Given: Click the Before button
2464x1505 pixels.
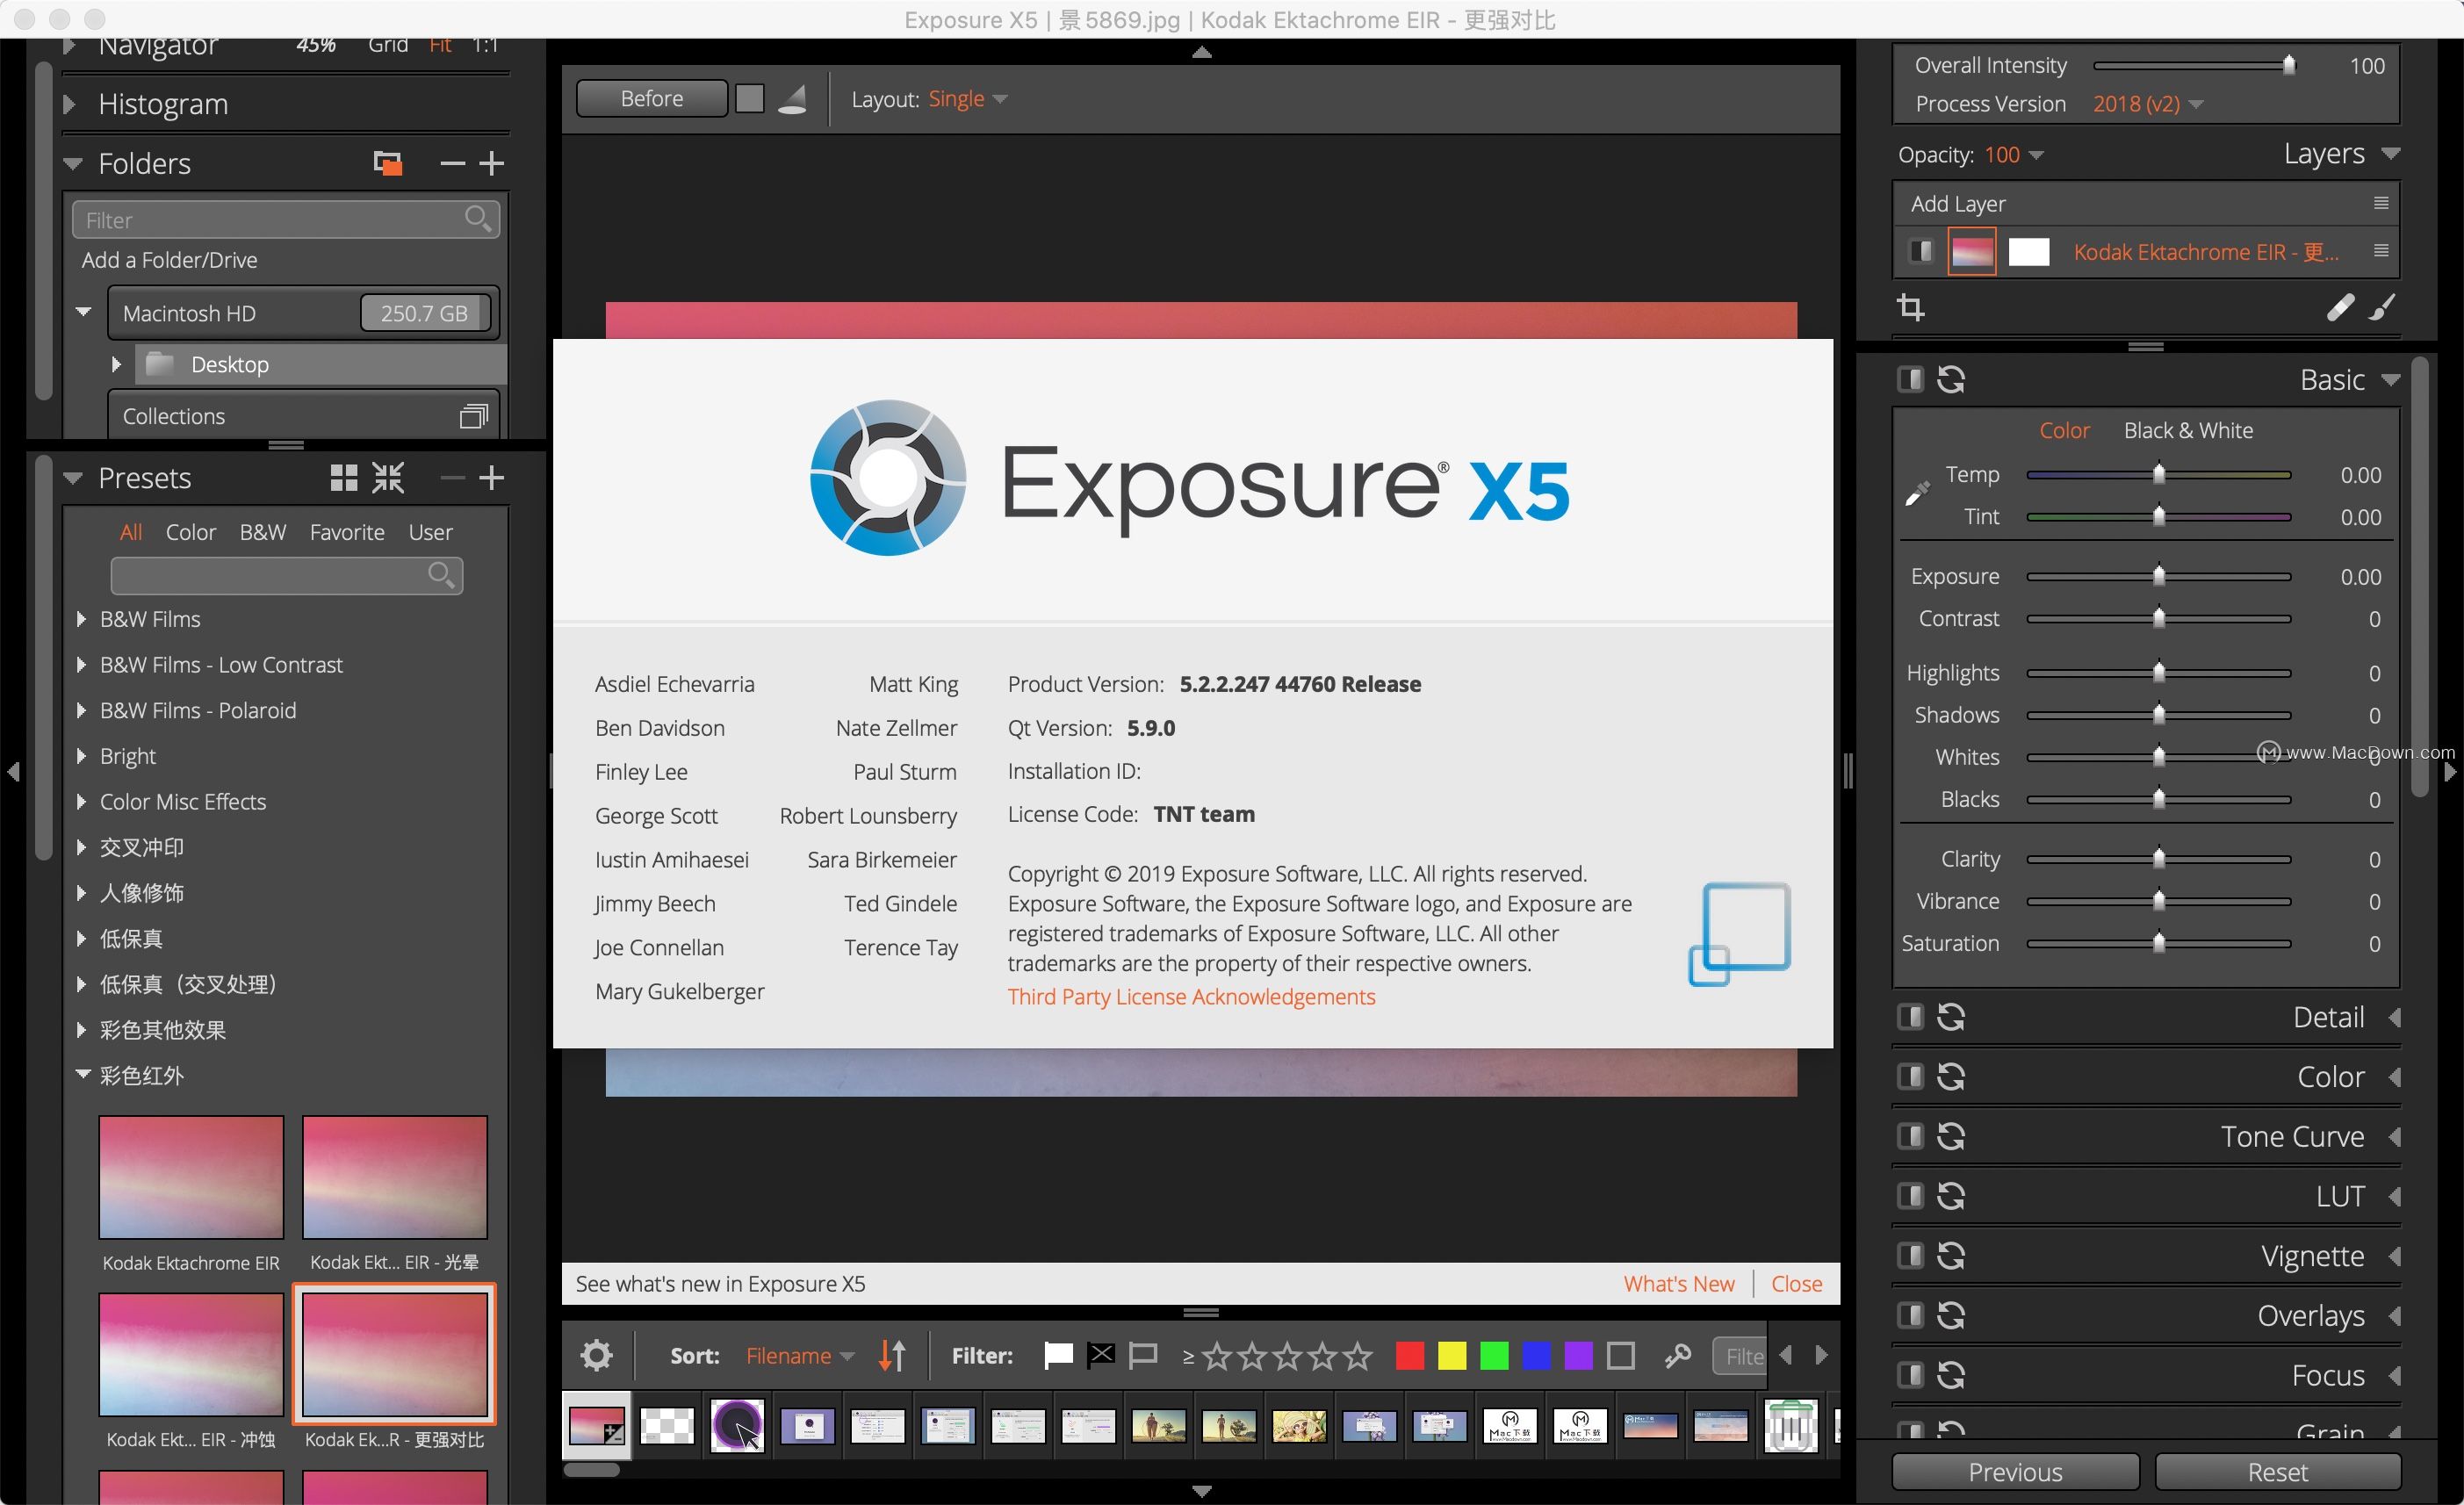Looking at the screenshot, I should (x=651, y=98).
